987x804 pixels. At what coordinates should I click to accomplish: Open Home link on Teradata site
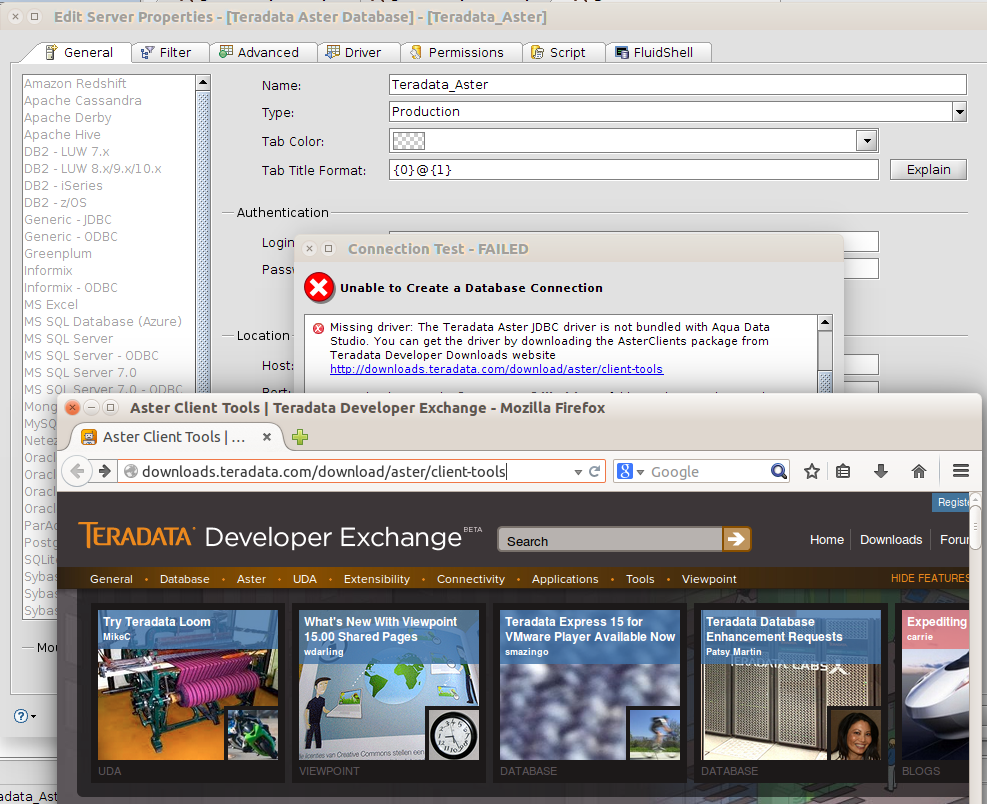click(826, 540)
